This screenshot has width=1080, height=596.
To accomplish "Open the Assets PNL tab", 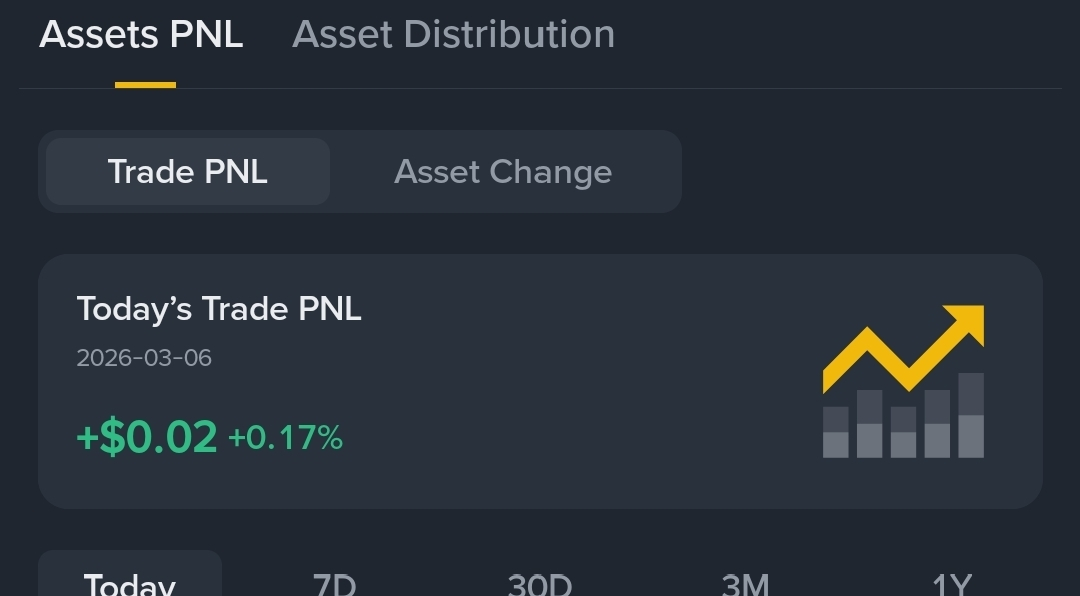I will 141,34.
